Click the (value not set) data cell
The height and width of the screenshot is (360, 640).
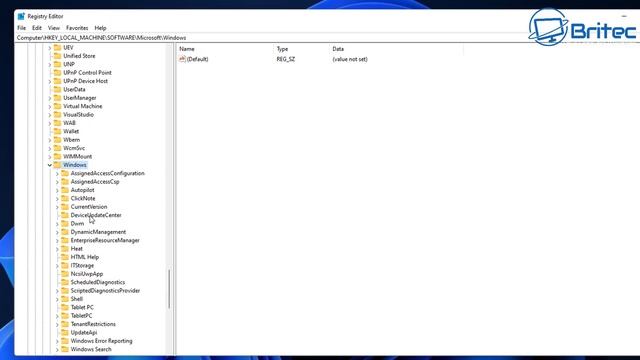(x=350, y=59)
